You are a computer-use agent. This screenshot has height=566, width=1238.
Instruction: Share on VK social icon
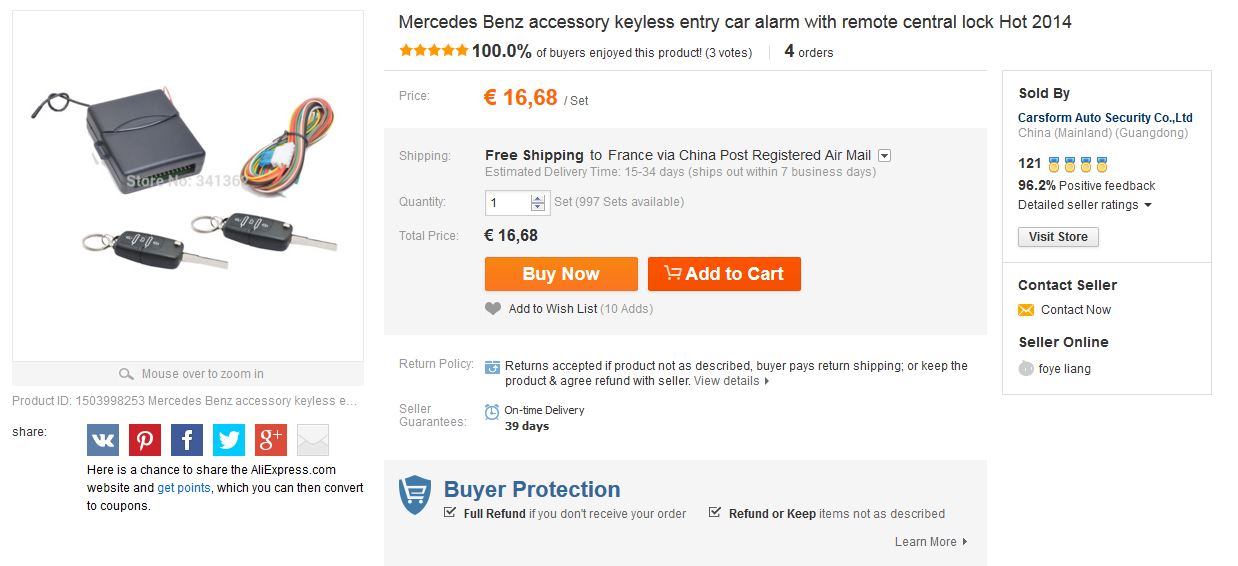(x=103, y=440)
